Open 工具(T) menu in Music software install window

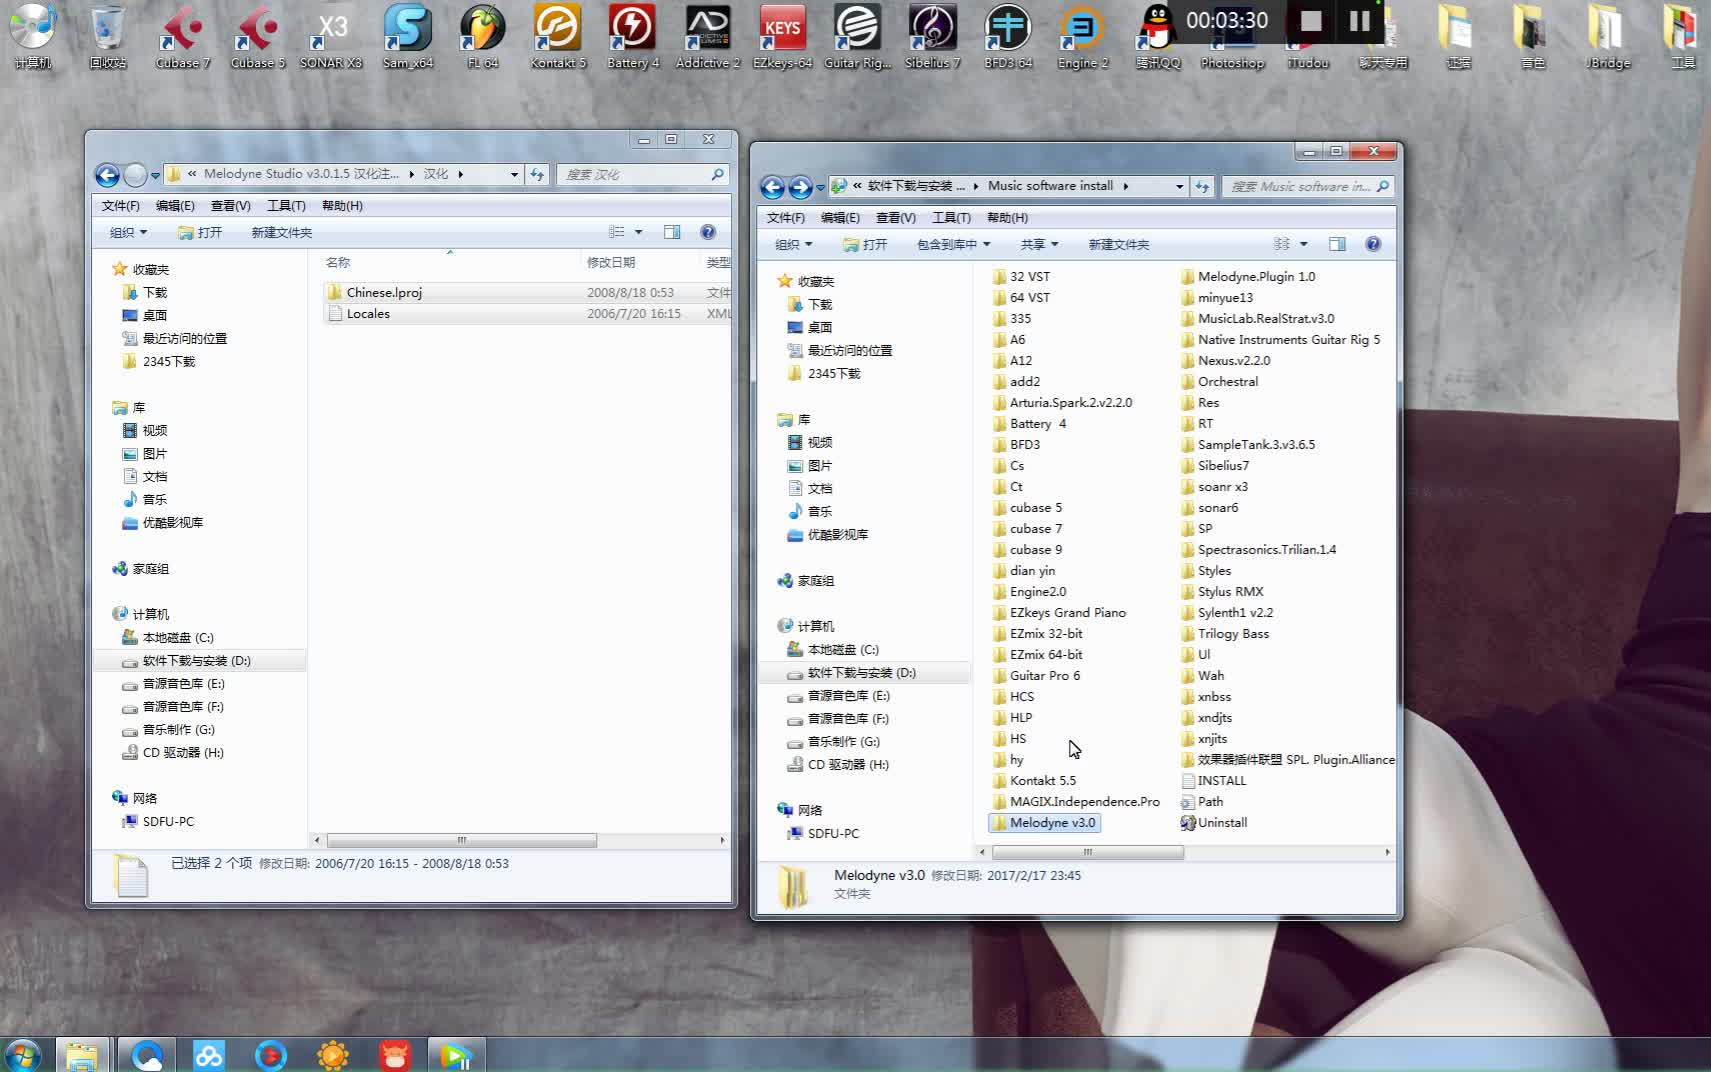click(951, 218)
